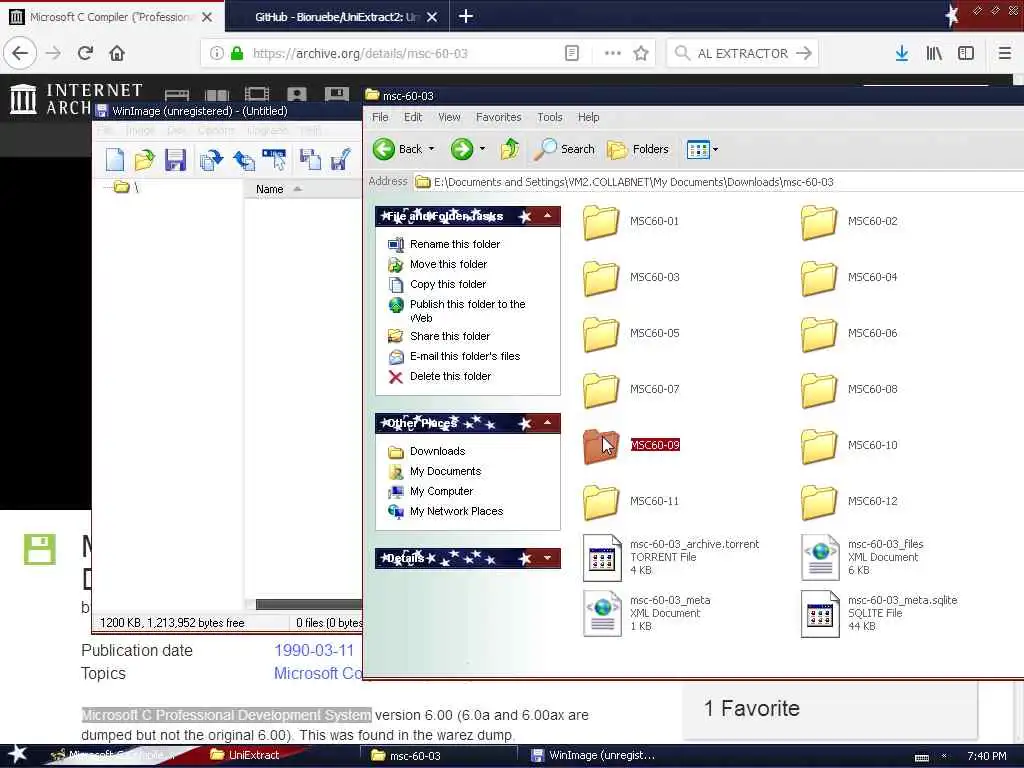Collapse Other Places panel
Viewport: 1024px width, 768px height.
(547, 423)
